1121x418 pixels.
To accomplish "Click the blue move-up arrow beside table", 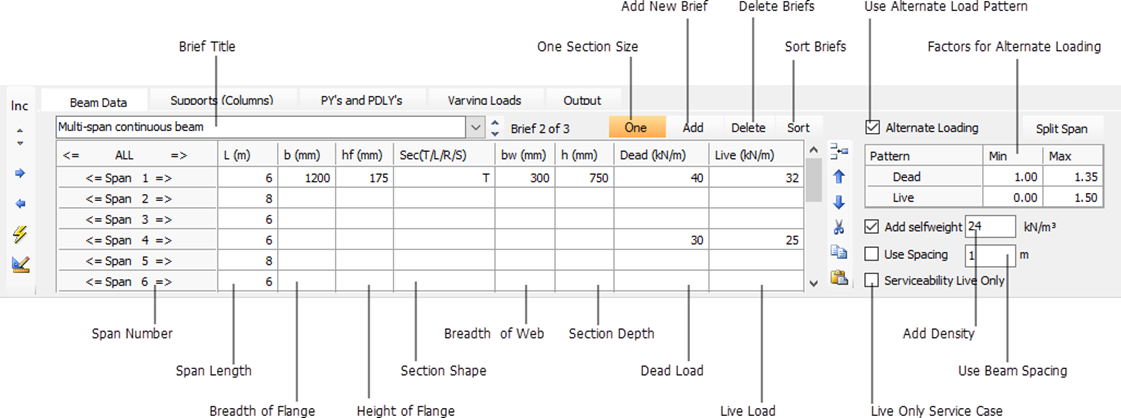I will 839,176.
